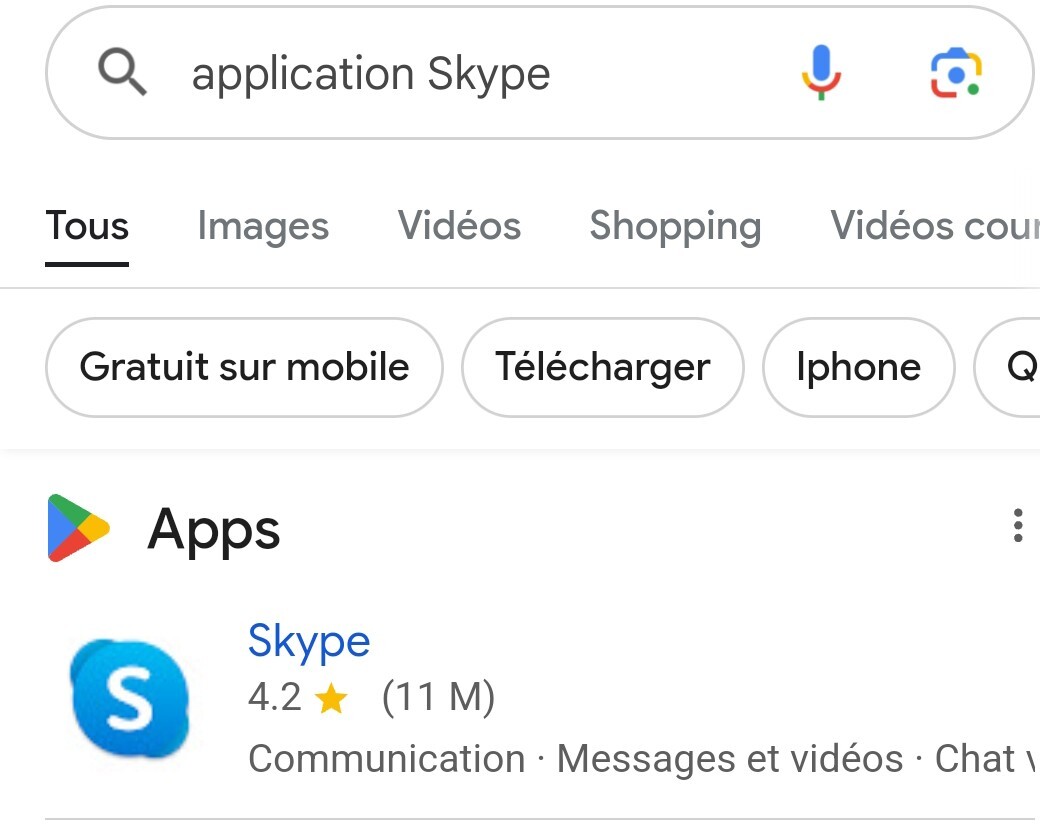Switch to the Vidéos tab

pyautogui.click(x=459, y=227)
